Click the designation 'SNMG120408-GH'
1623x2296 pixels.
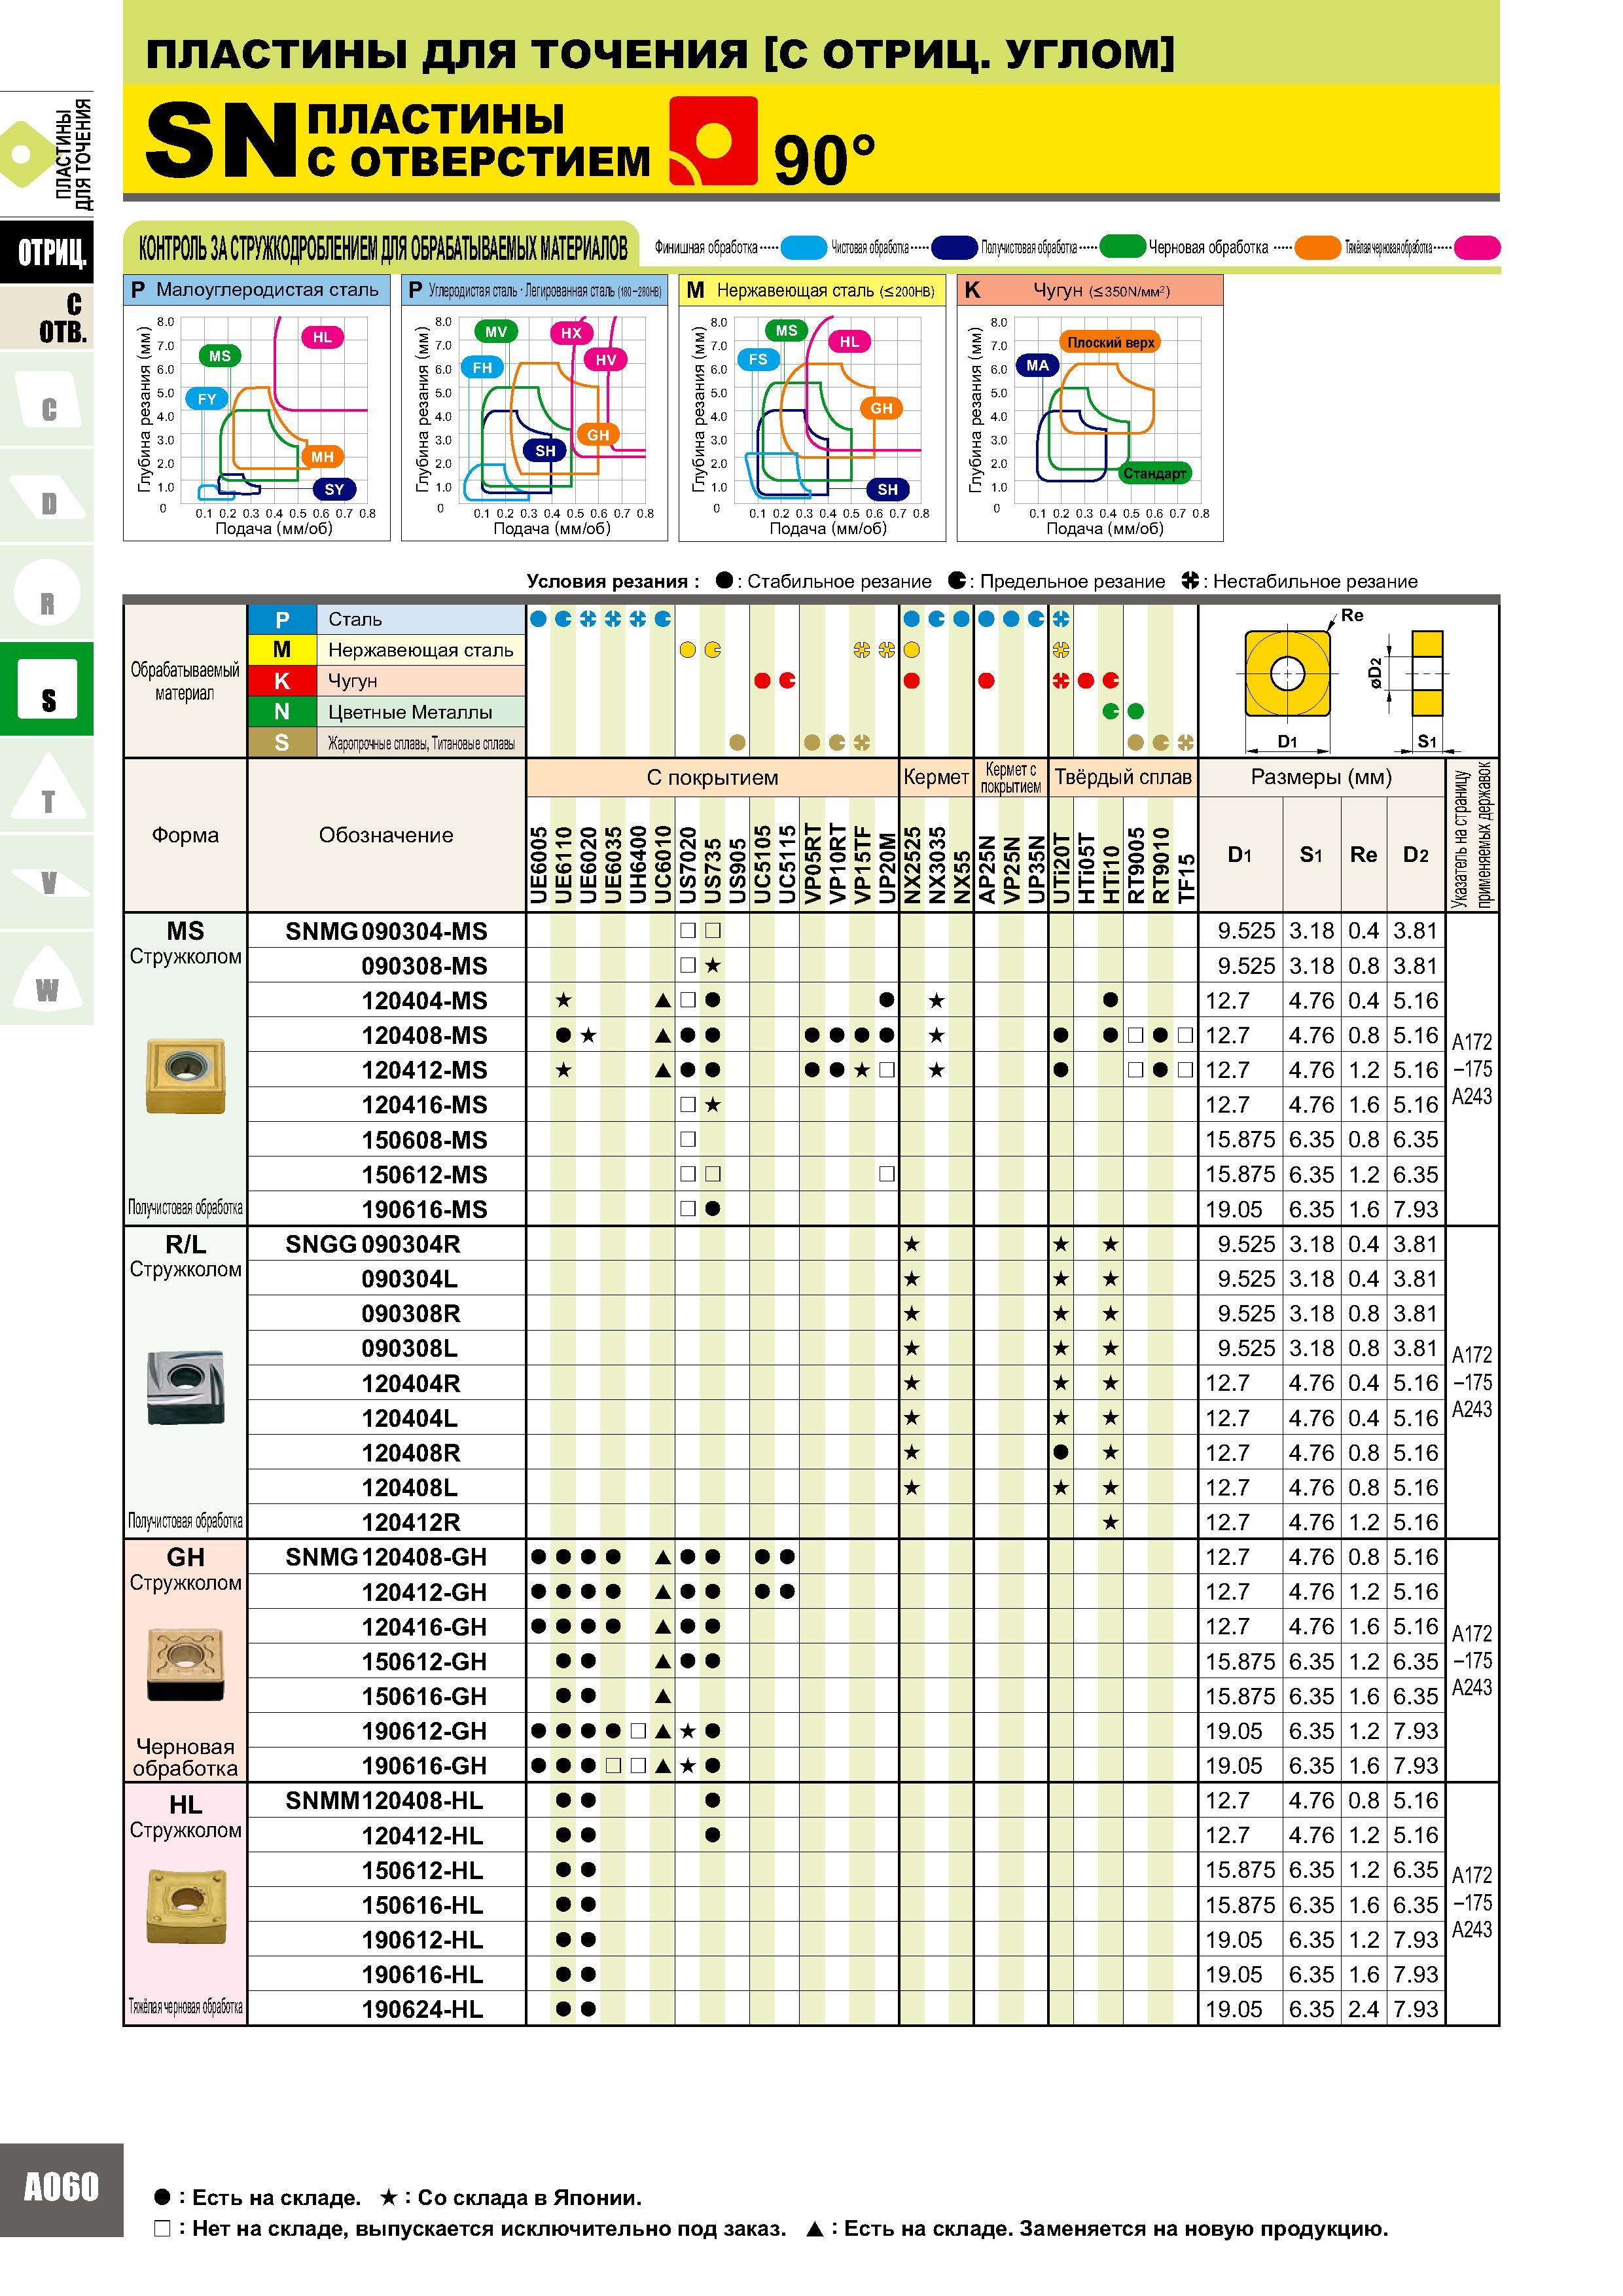[386, 1557]
